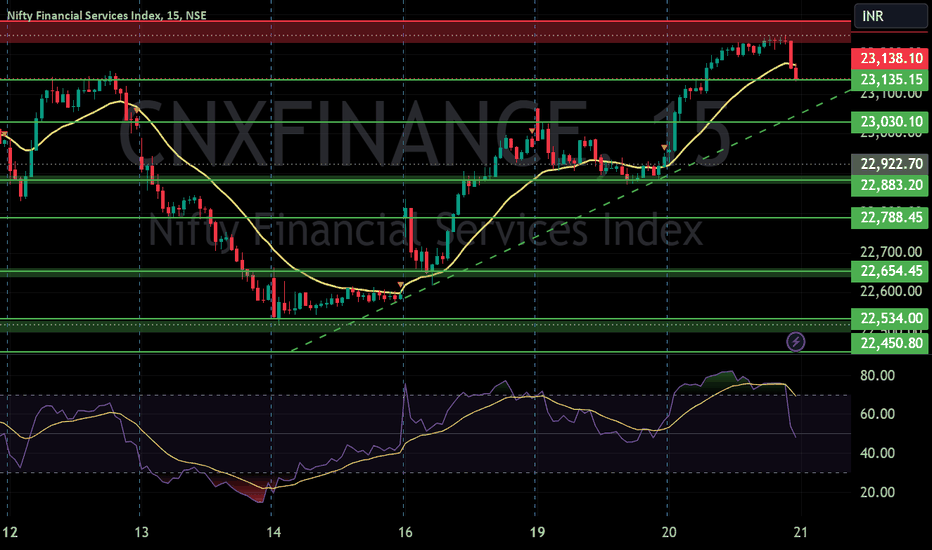Select the 23,030.10 level label
This screenshot has height=550, width=932.
click(890, 122)
